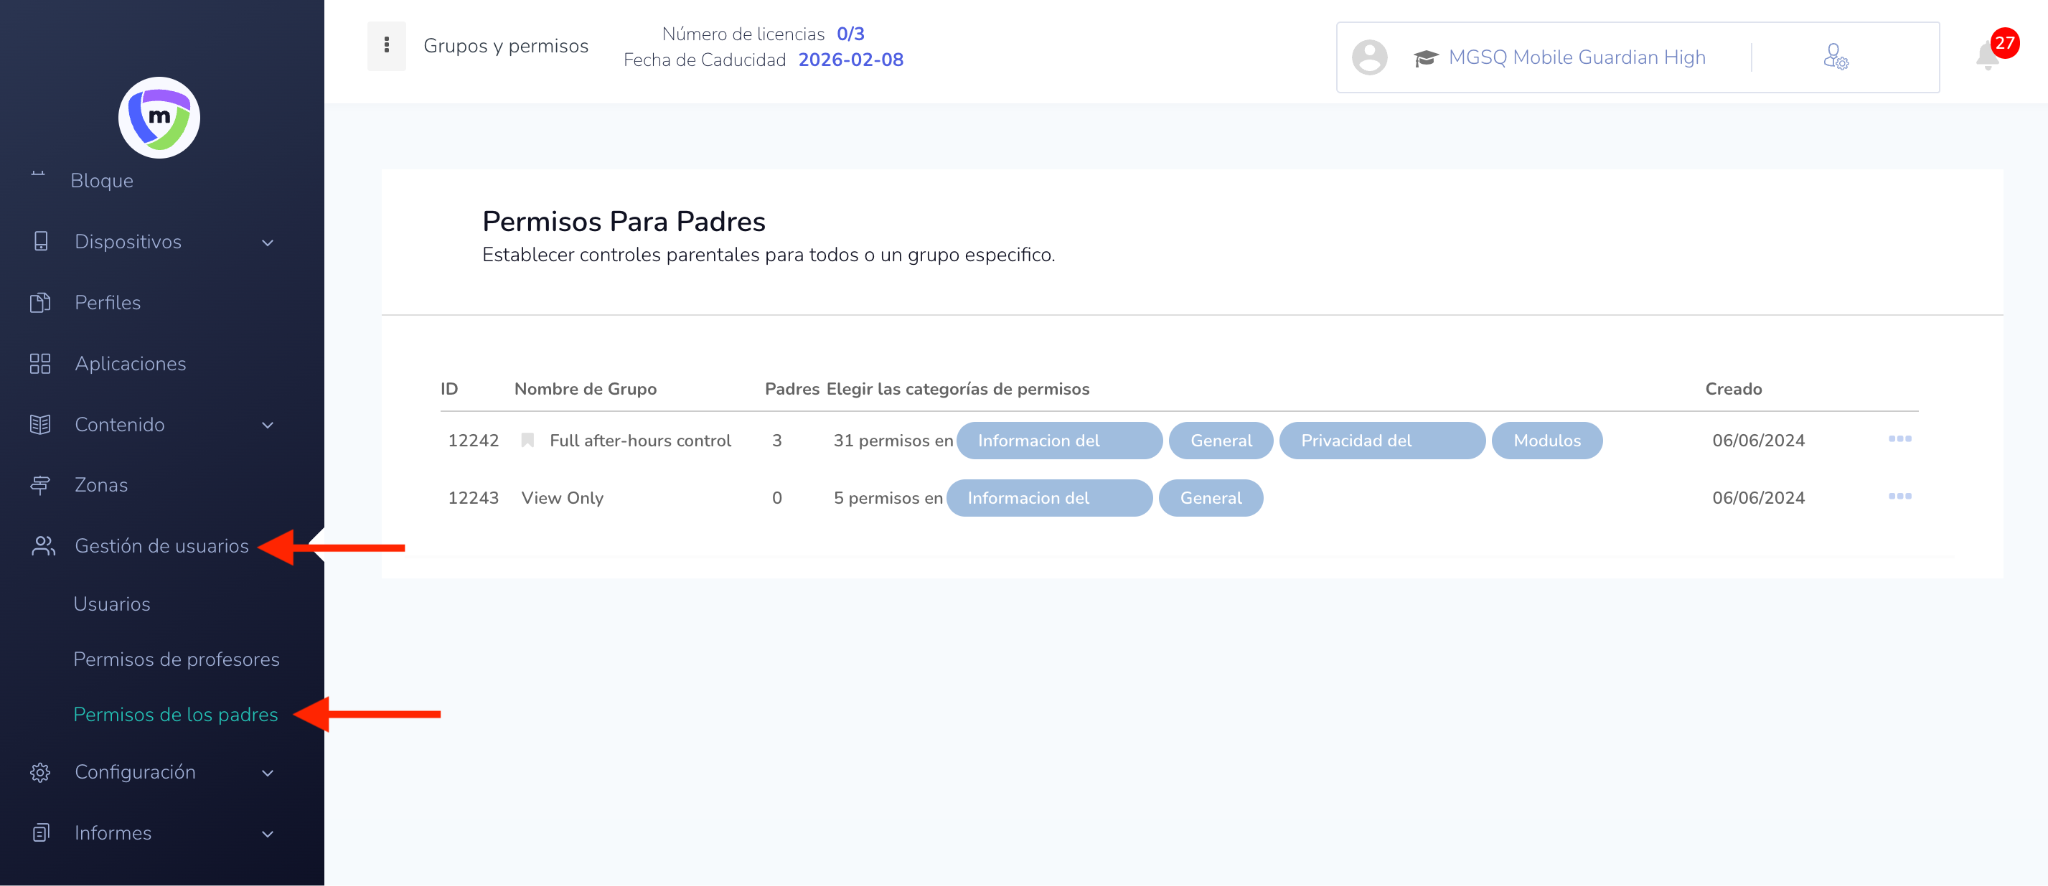Expand the Contenido sidebar section
Screen dimensions: 2048x886
[x=267, y=425]
